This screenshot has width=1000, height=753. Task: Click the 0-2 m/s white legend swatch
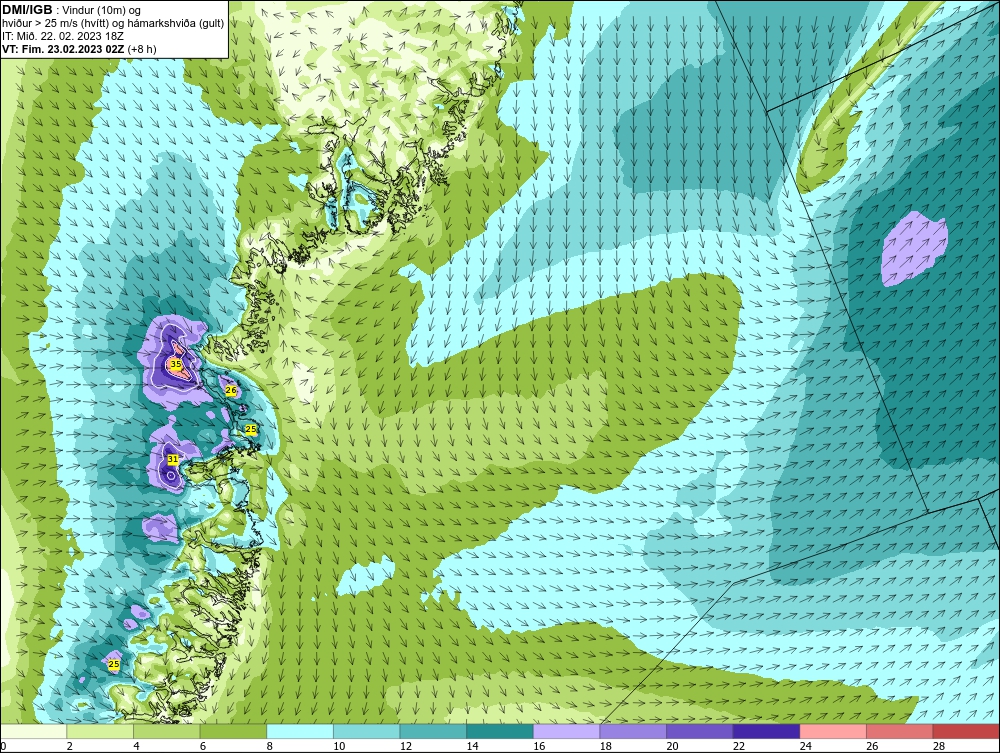point(33,731)
